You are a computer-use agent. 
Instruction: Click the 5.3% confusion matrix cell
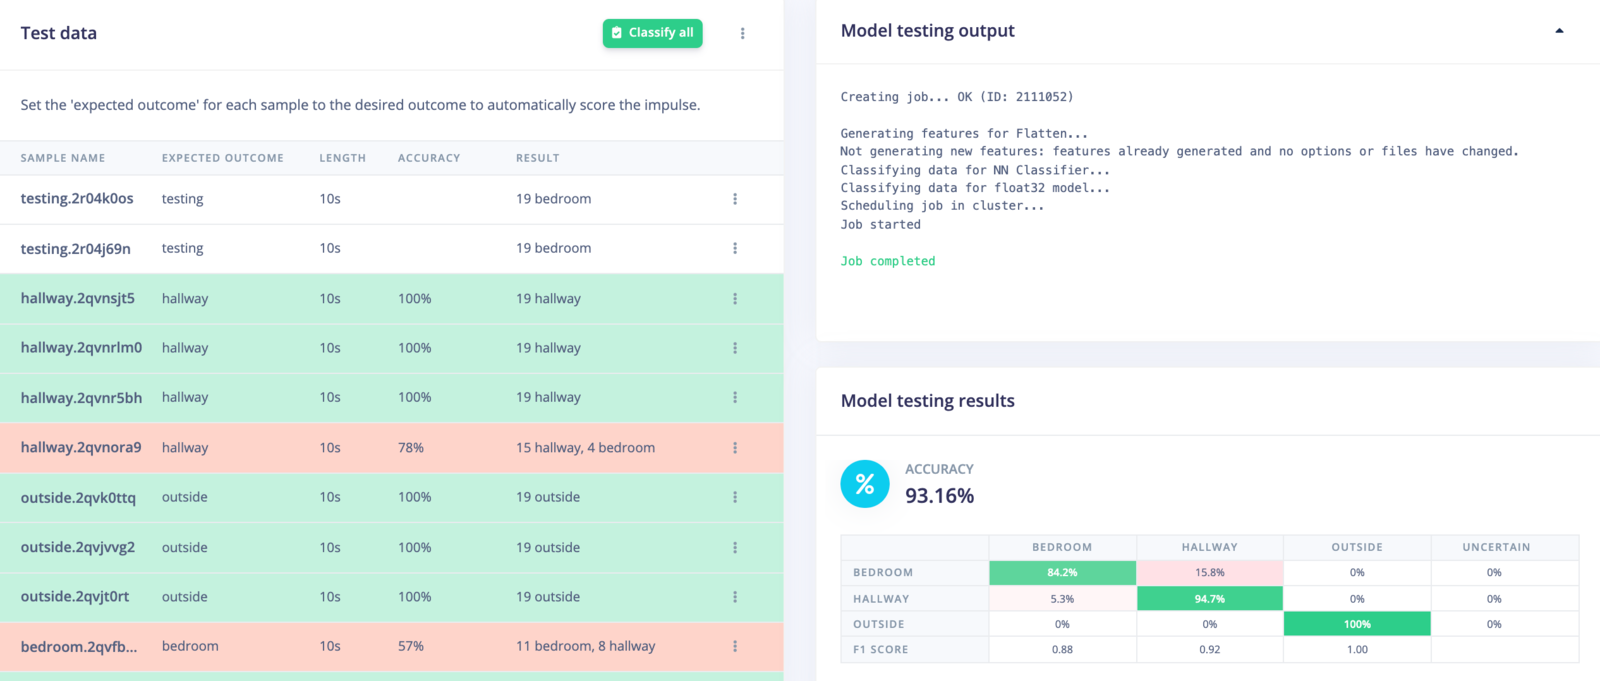pos(1062,599)
